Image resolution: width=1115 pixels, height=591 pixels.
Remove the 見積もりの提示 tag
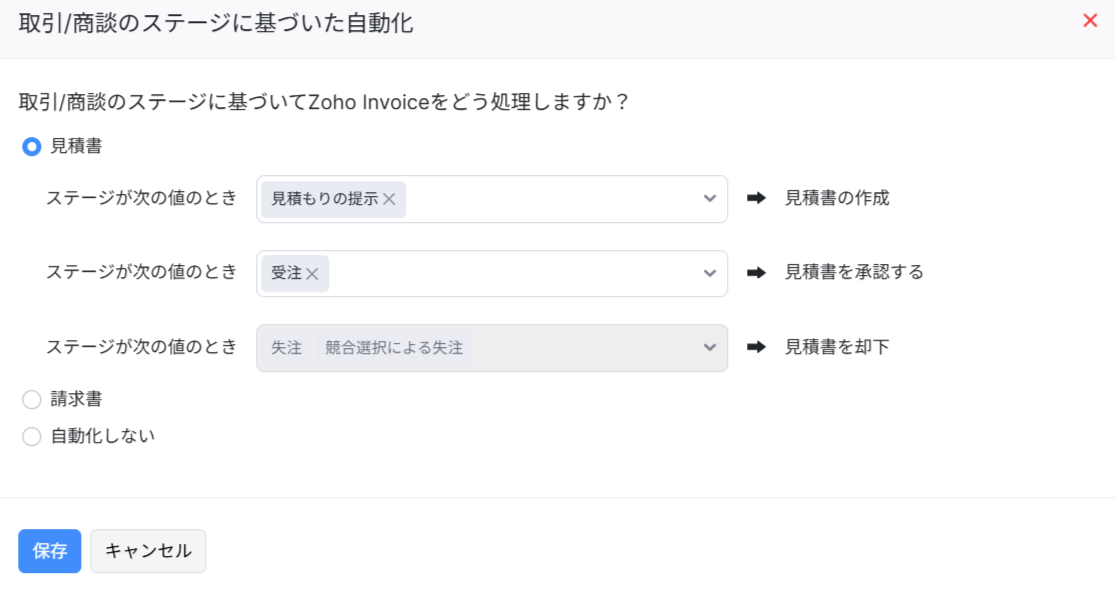point(389,199)
